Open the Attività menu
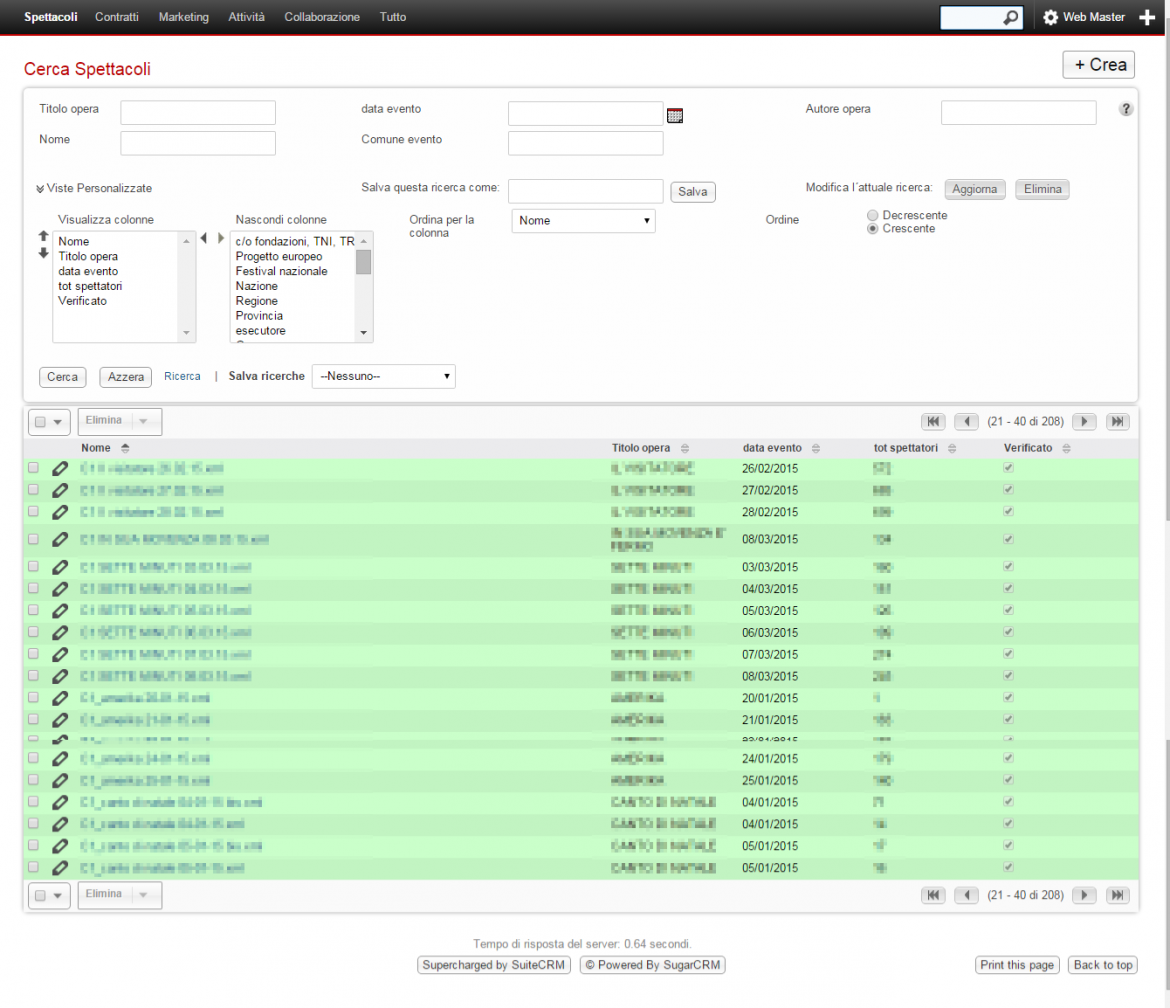The height and width of the screenshot is (1008, 1170). 246,17
